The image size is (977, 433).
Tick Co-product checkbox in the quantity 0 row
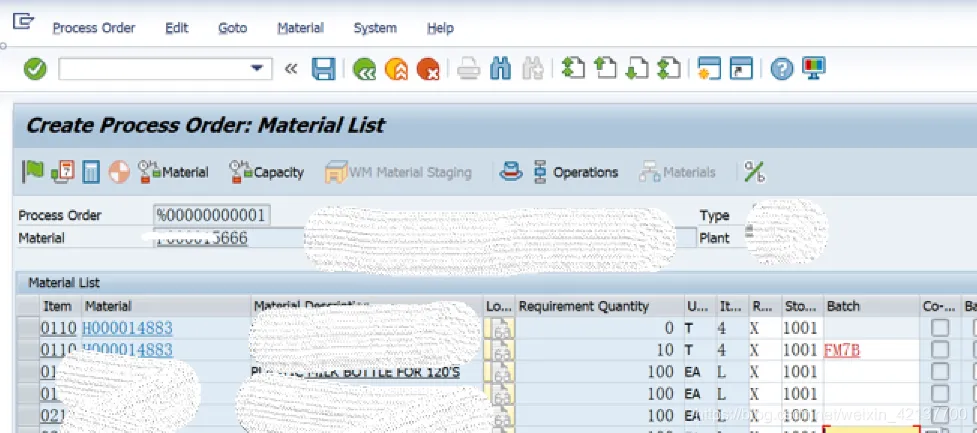pos(940,328)
